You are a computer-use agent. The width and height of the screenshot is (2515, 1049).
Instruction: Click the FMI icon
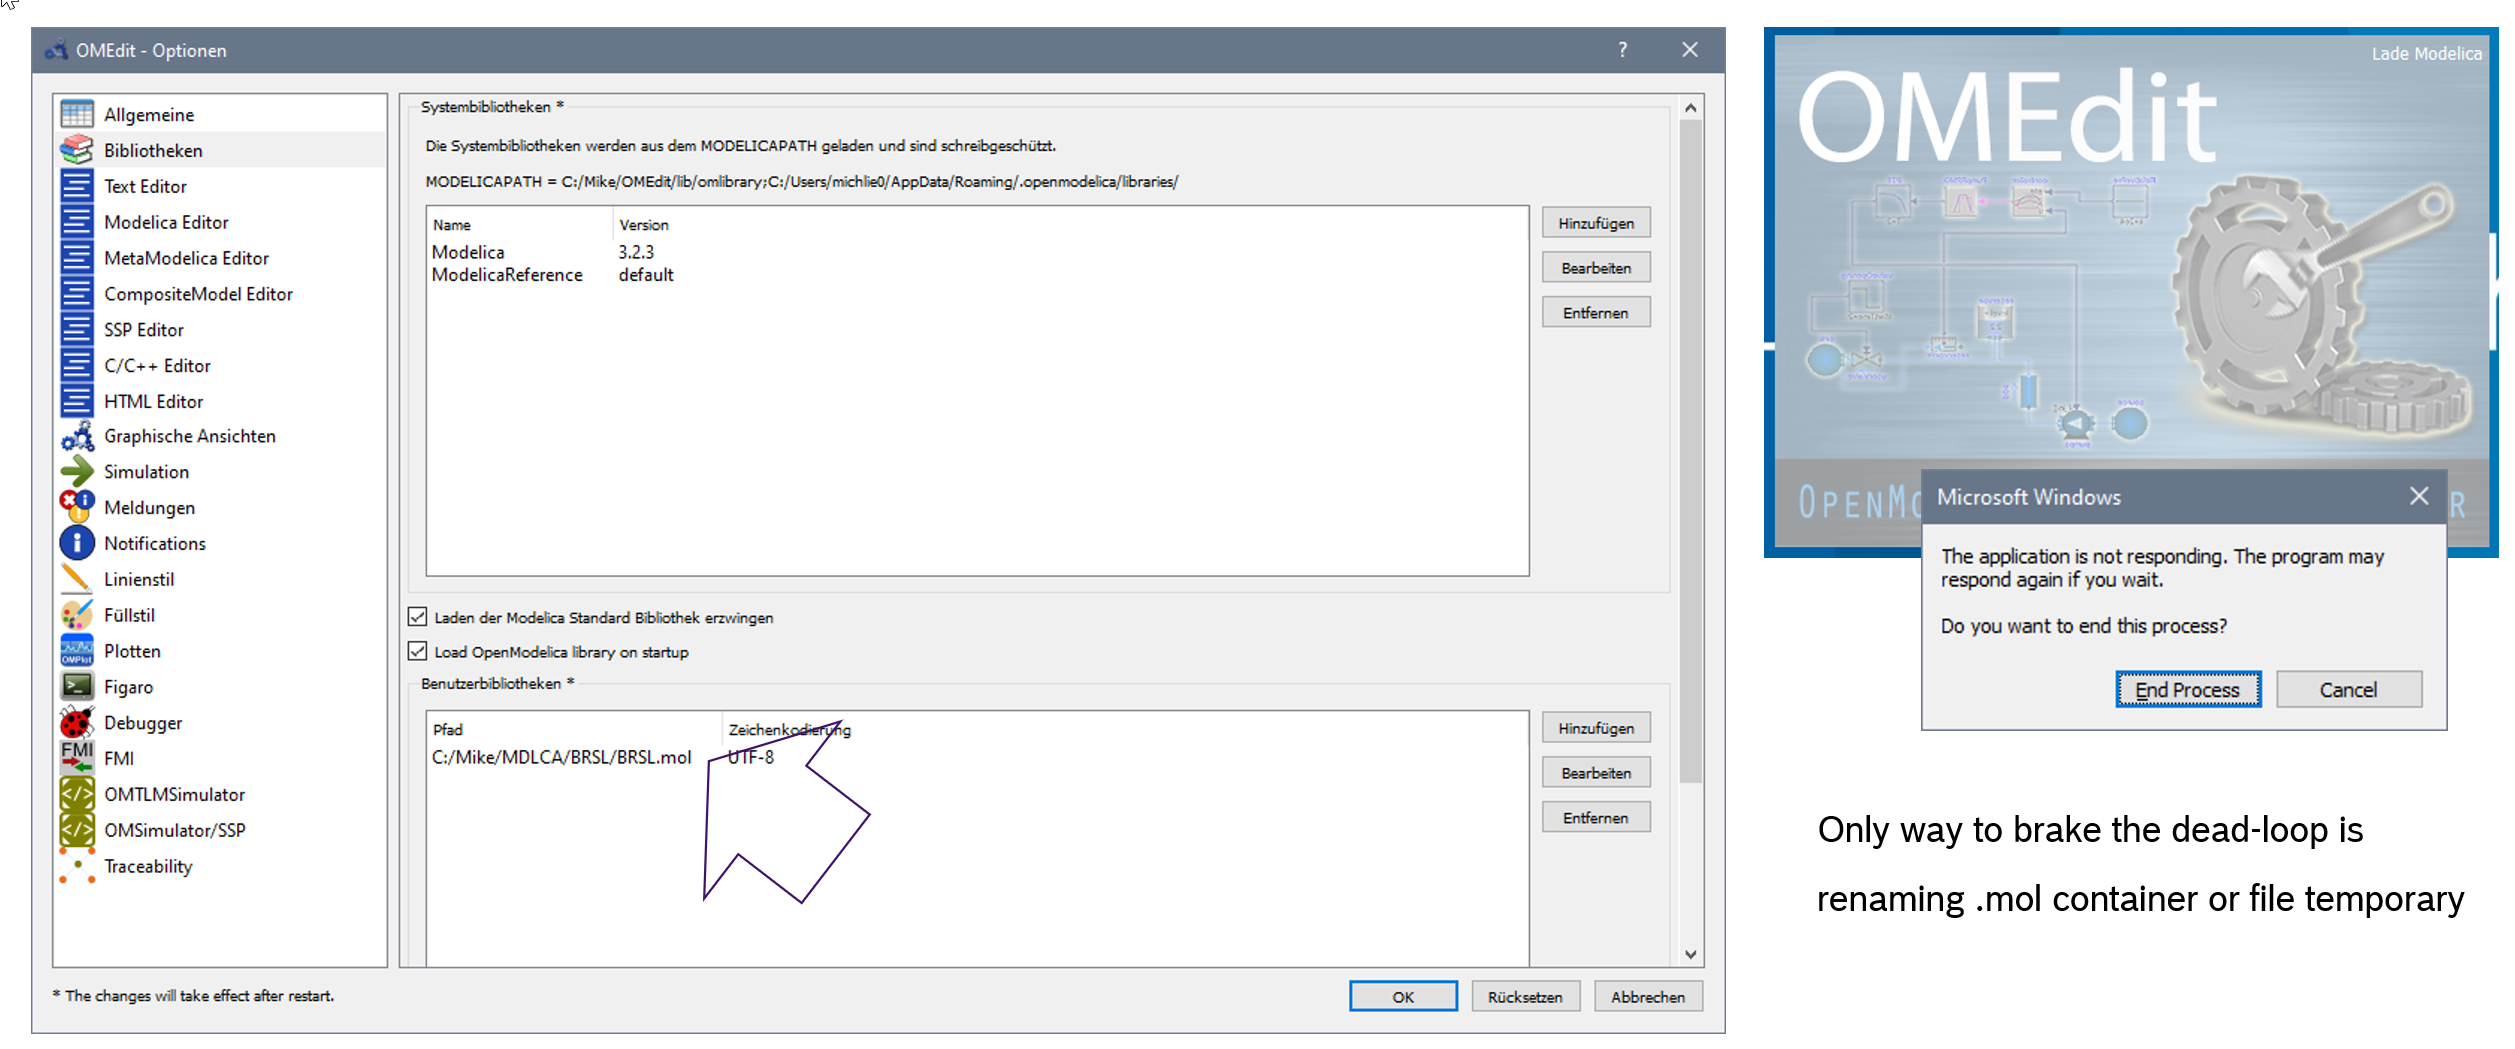[x=76, y=758]
